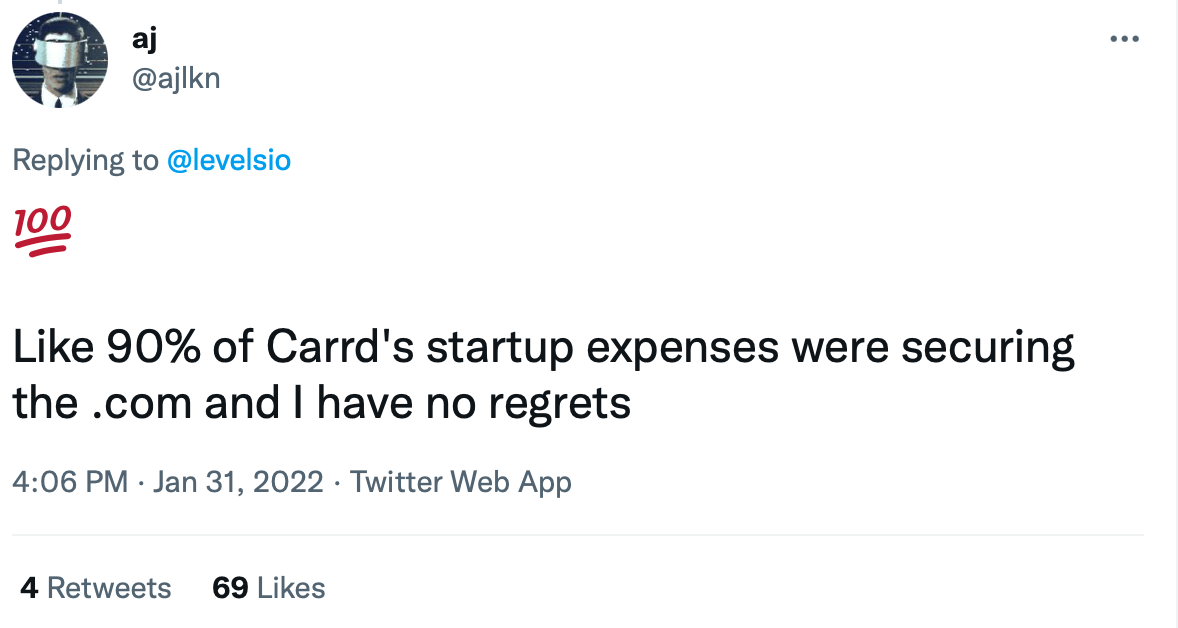Open the three-dot more options menu
The width and height of the screenshot is (1178, 628).
(1124, 39)
